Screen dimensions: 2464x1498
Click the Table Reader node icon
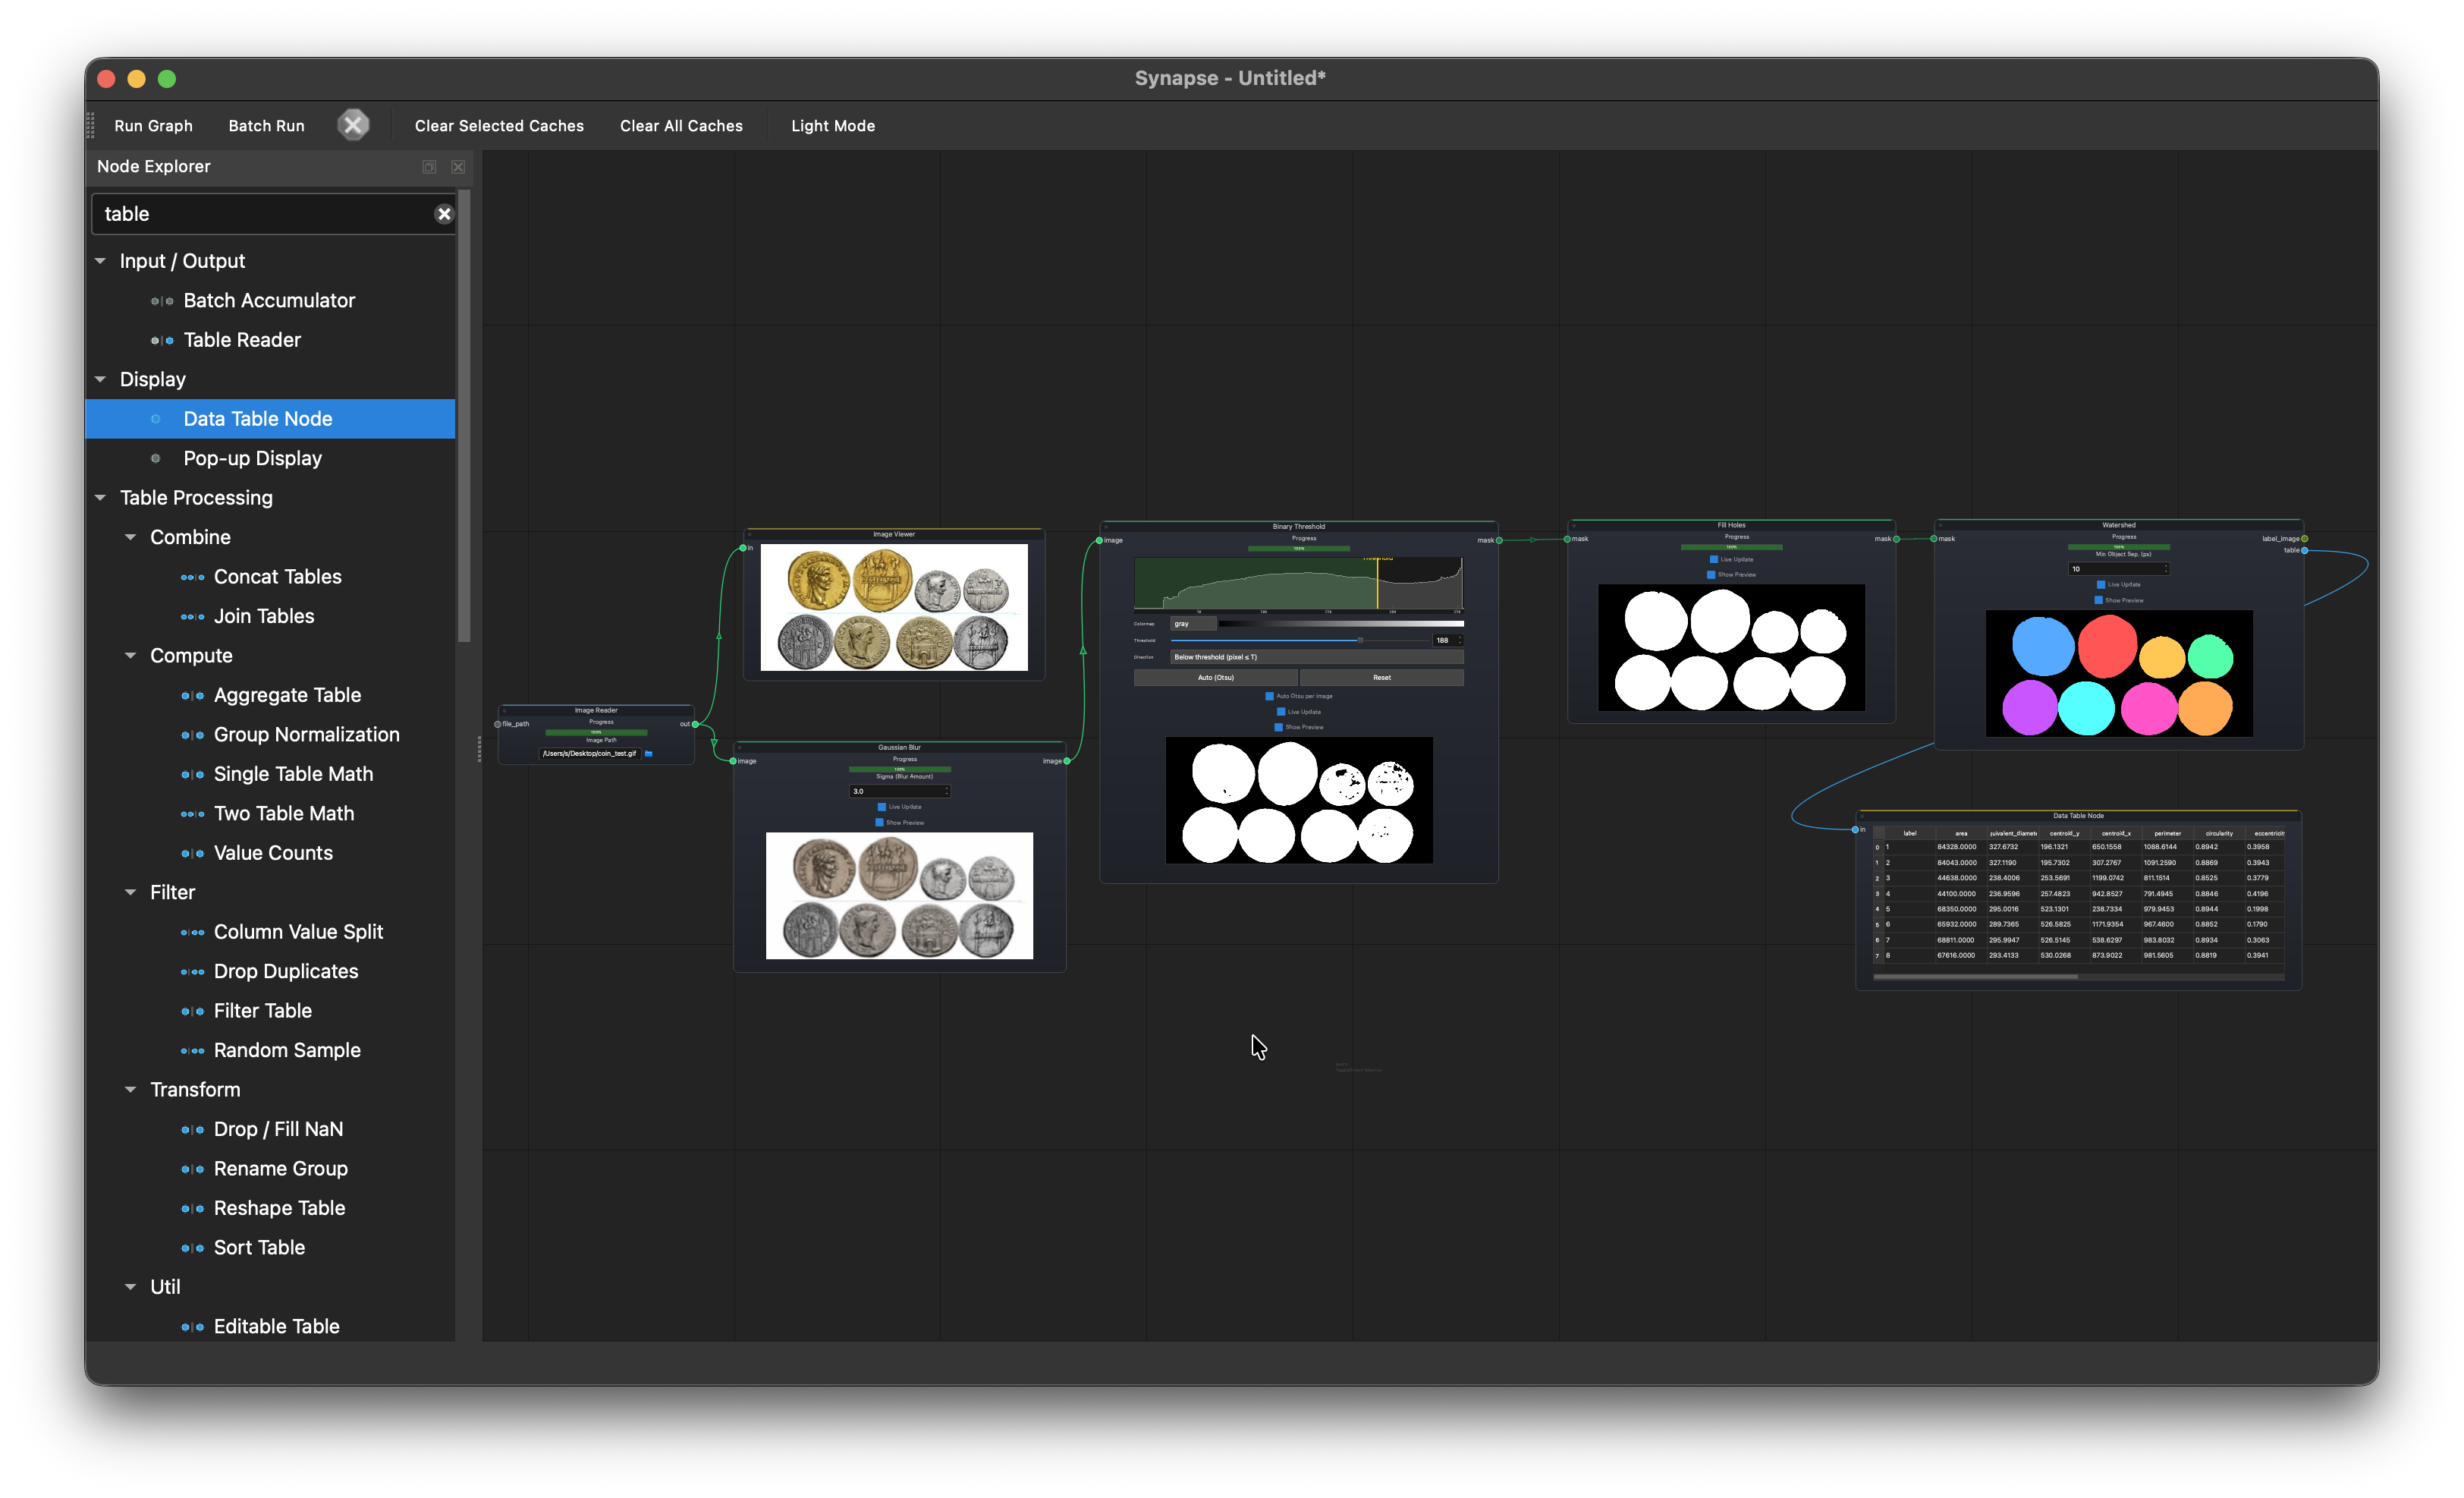point(162,340)
